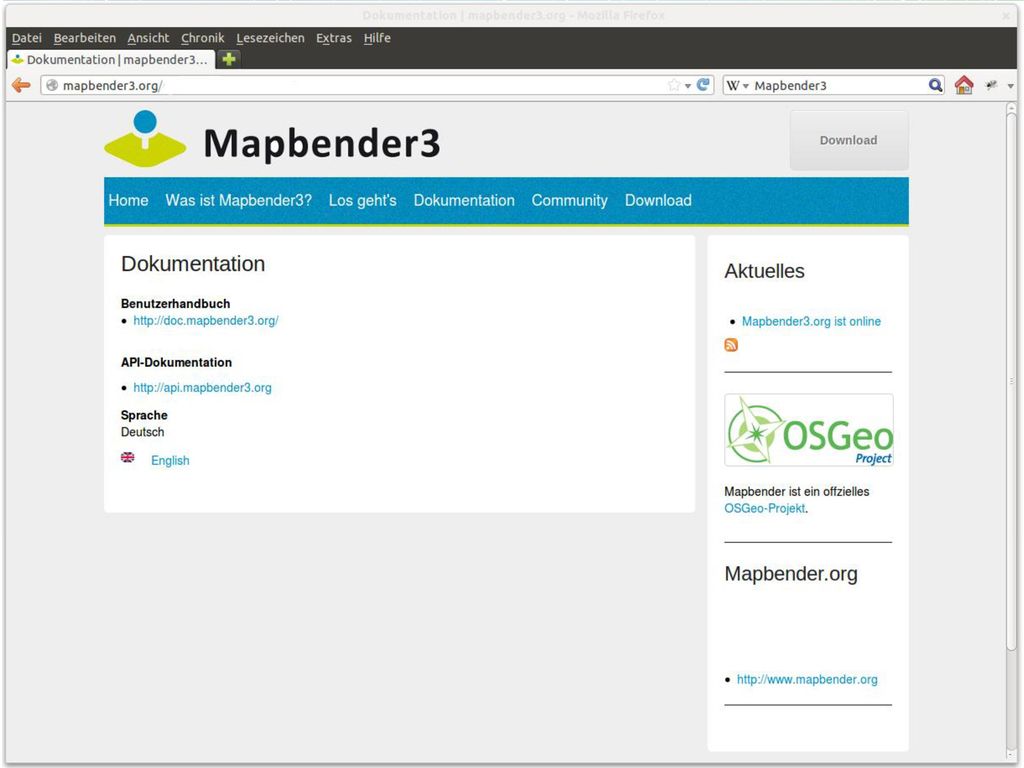Open the Hilfe menu
The height and width of the screenshot is (768, 1024).
377,38
